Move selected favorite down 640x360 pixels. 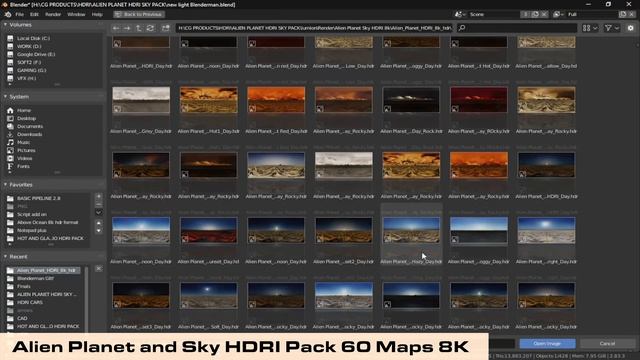coord(99,231)
